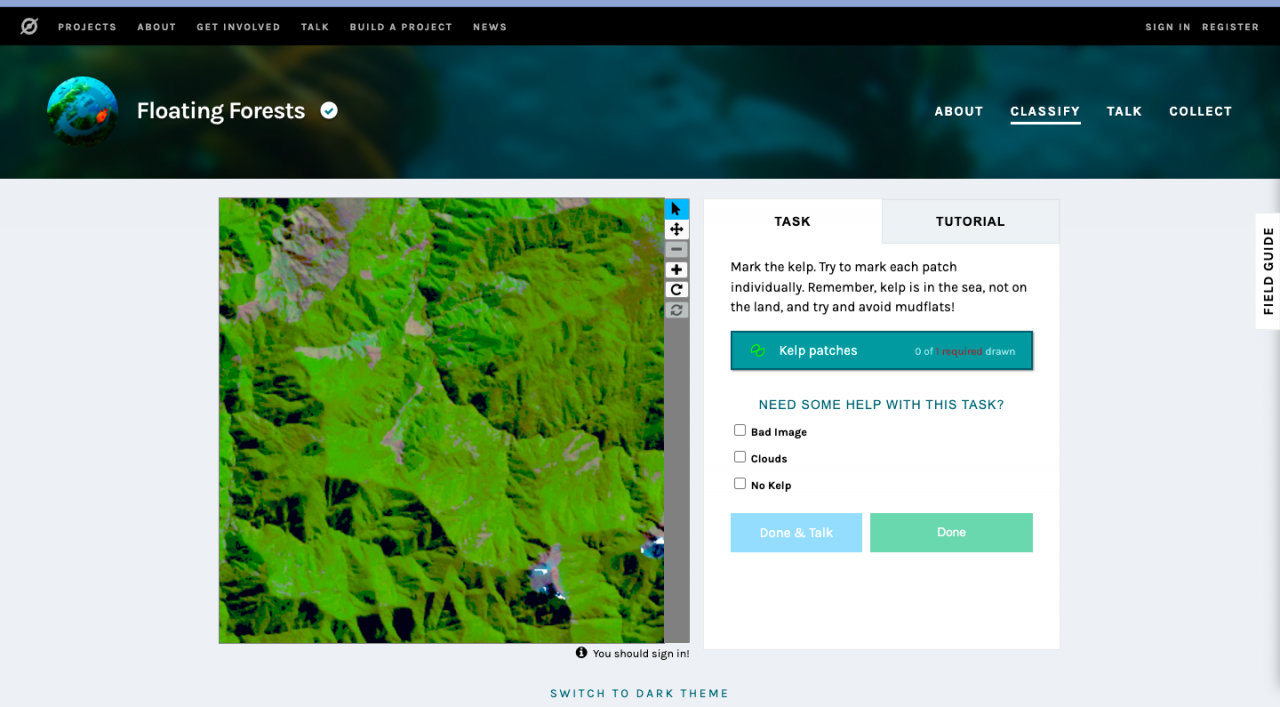Open the project About page link

click(959, 111)
